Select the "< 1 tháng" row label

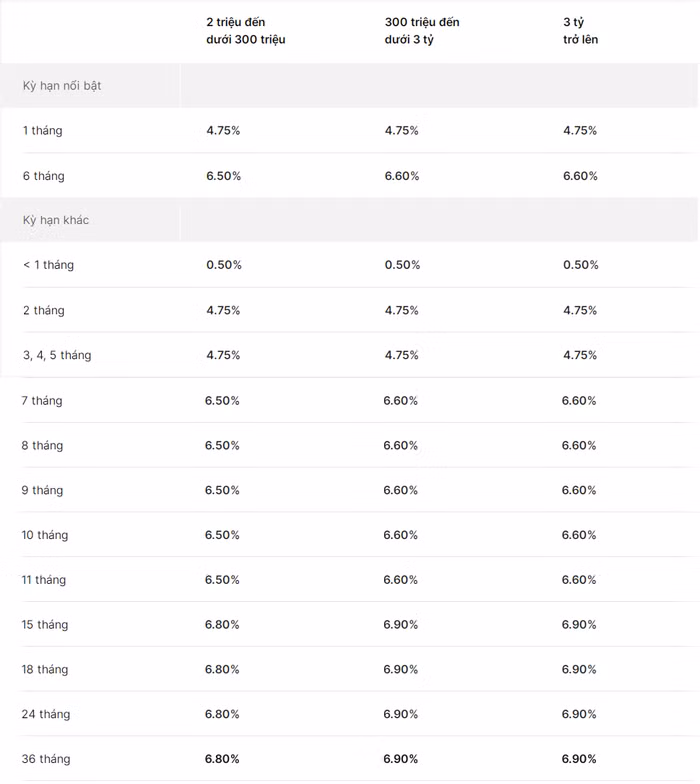pyautogui.click(x=48, y=265)
